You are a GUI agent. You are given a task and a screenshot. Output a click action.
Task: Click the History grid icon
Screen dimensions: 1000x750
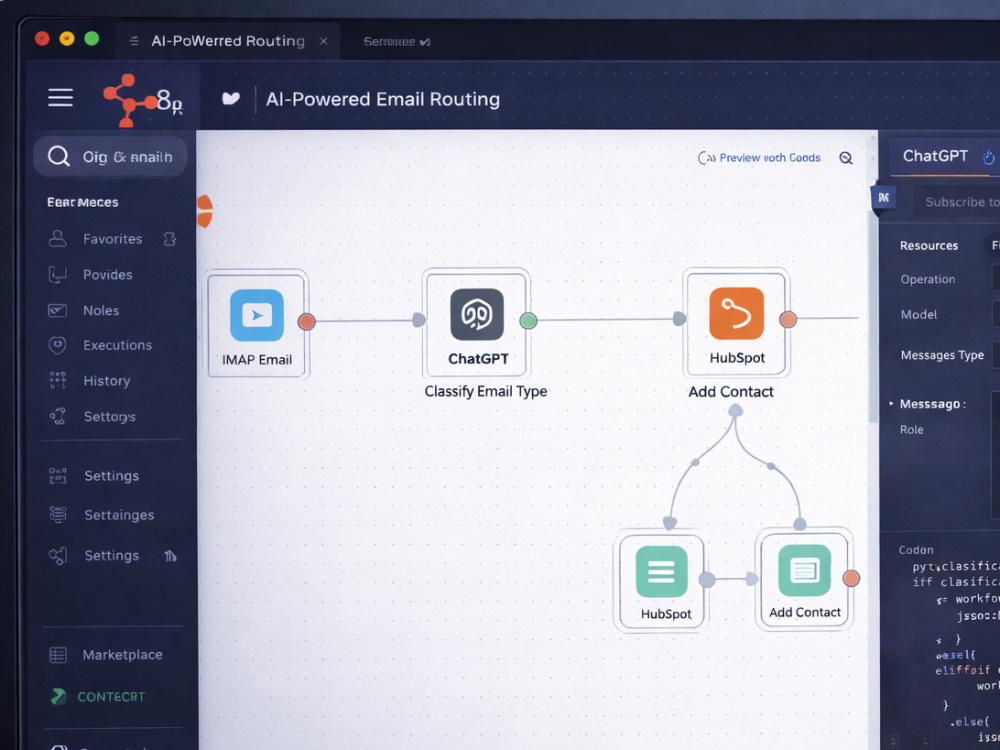[57, 381]
